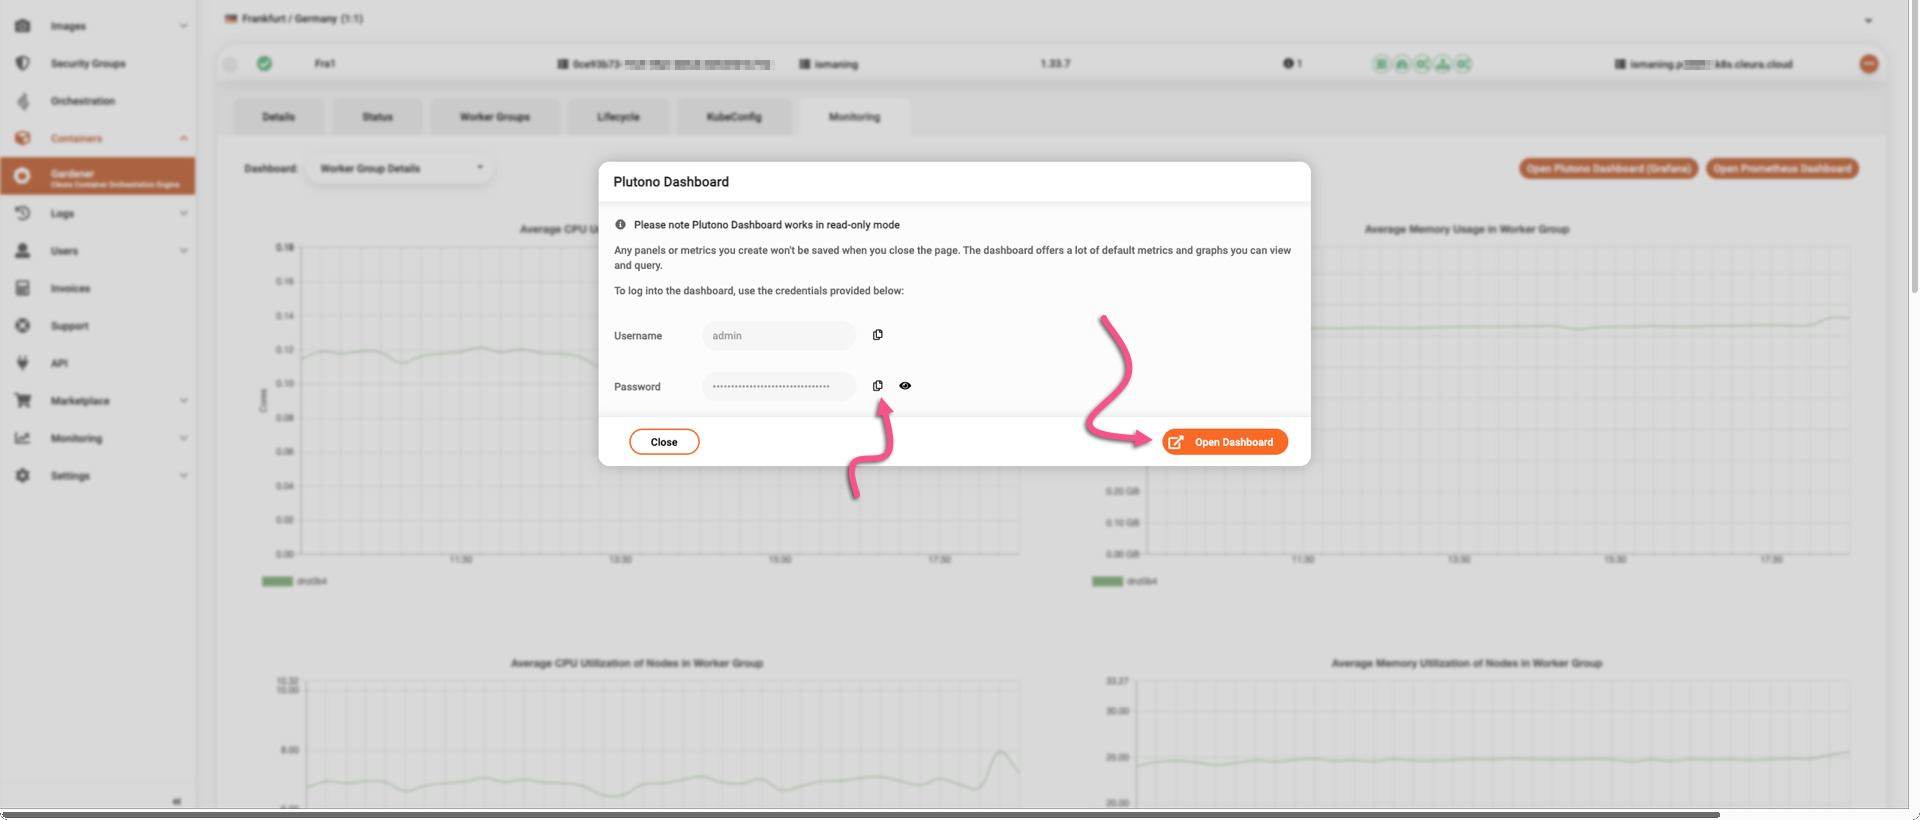This screenshot has height=820, width=1920.
Task: Click the Gardener icon in sidebar
Action: click(22, 176)
